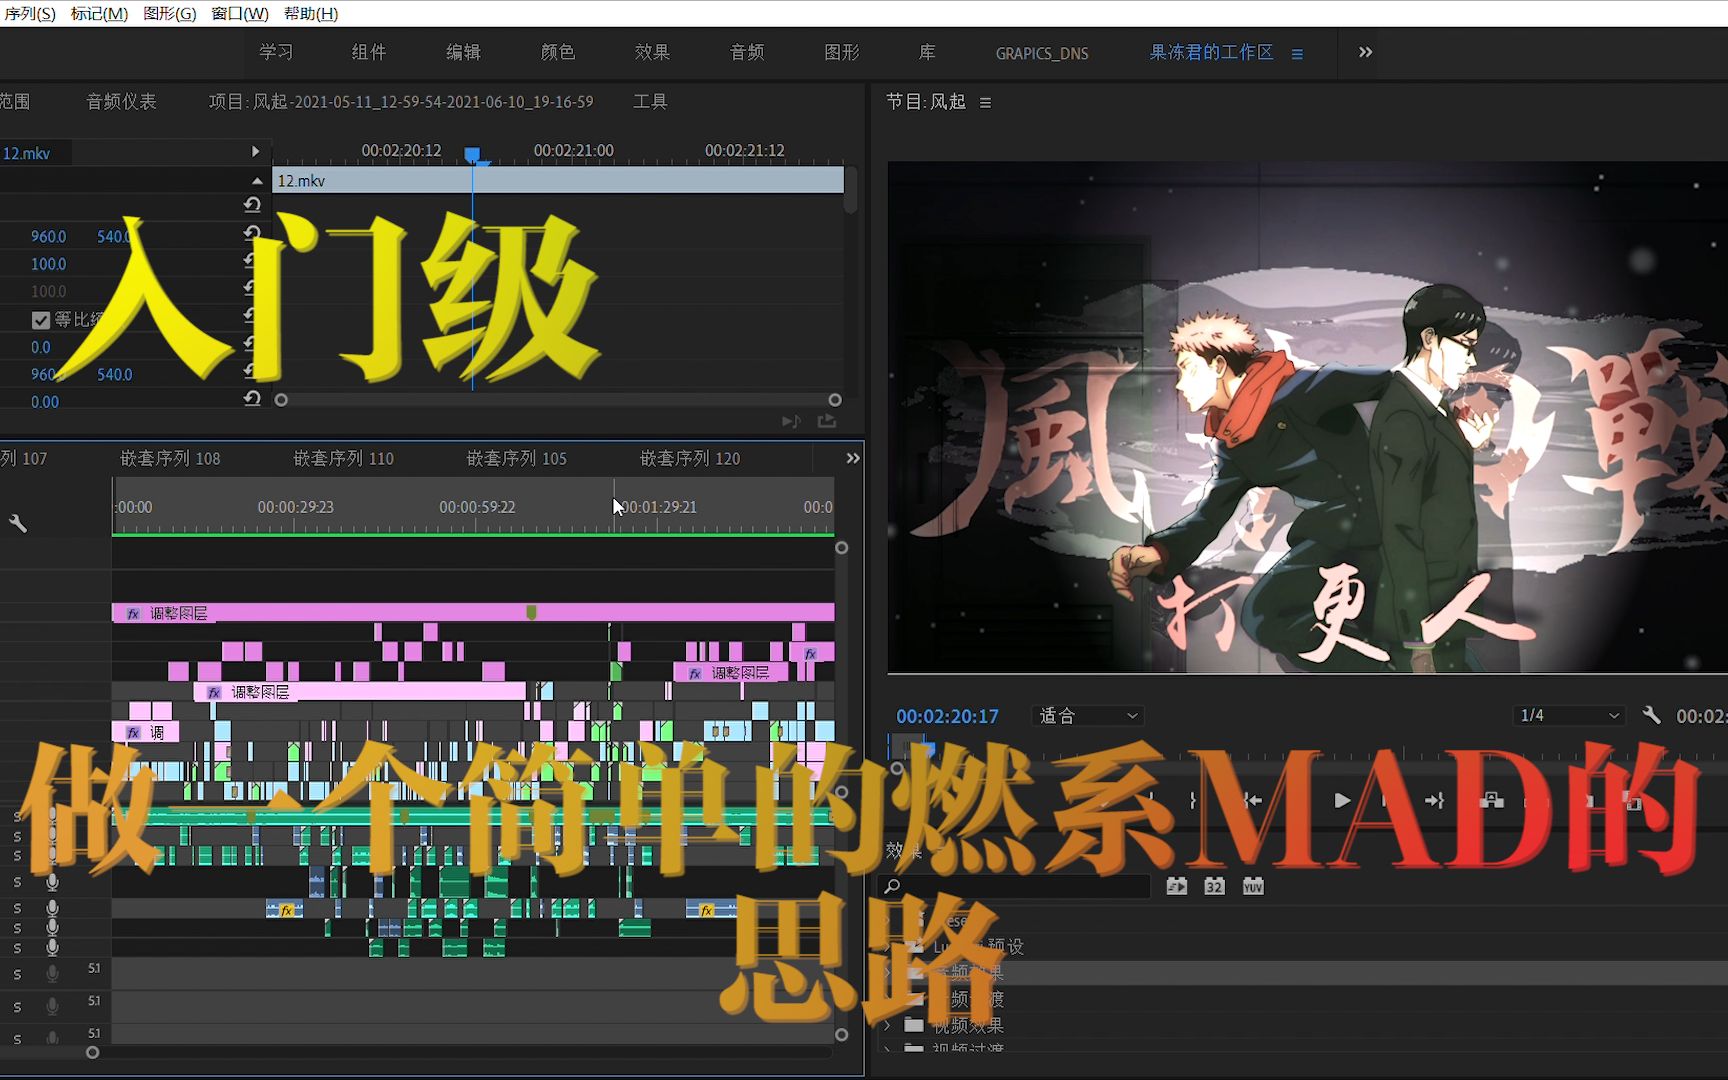Click the Lift button in program monitor
The image size is (1728, 1080).
point(1492,800)
